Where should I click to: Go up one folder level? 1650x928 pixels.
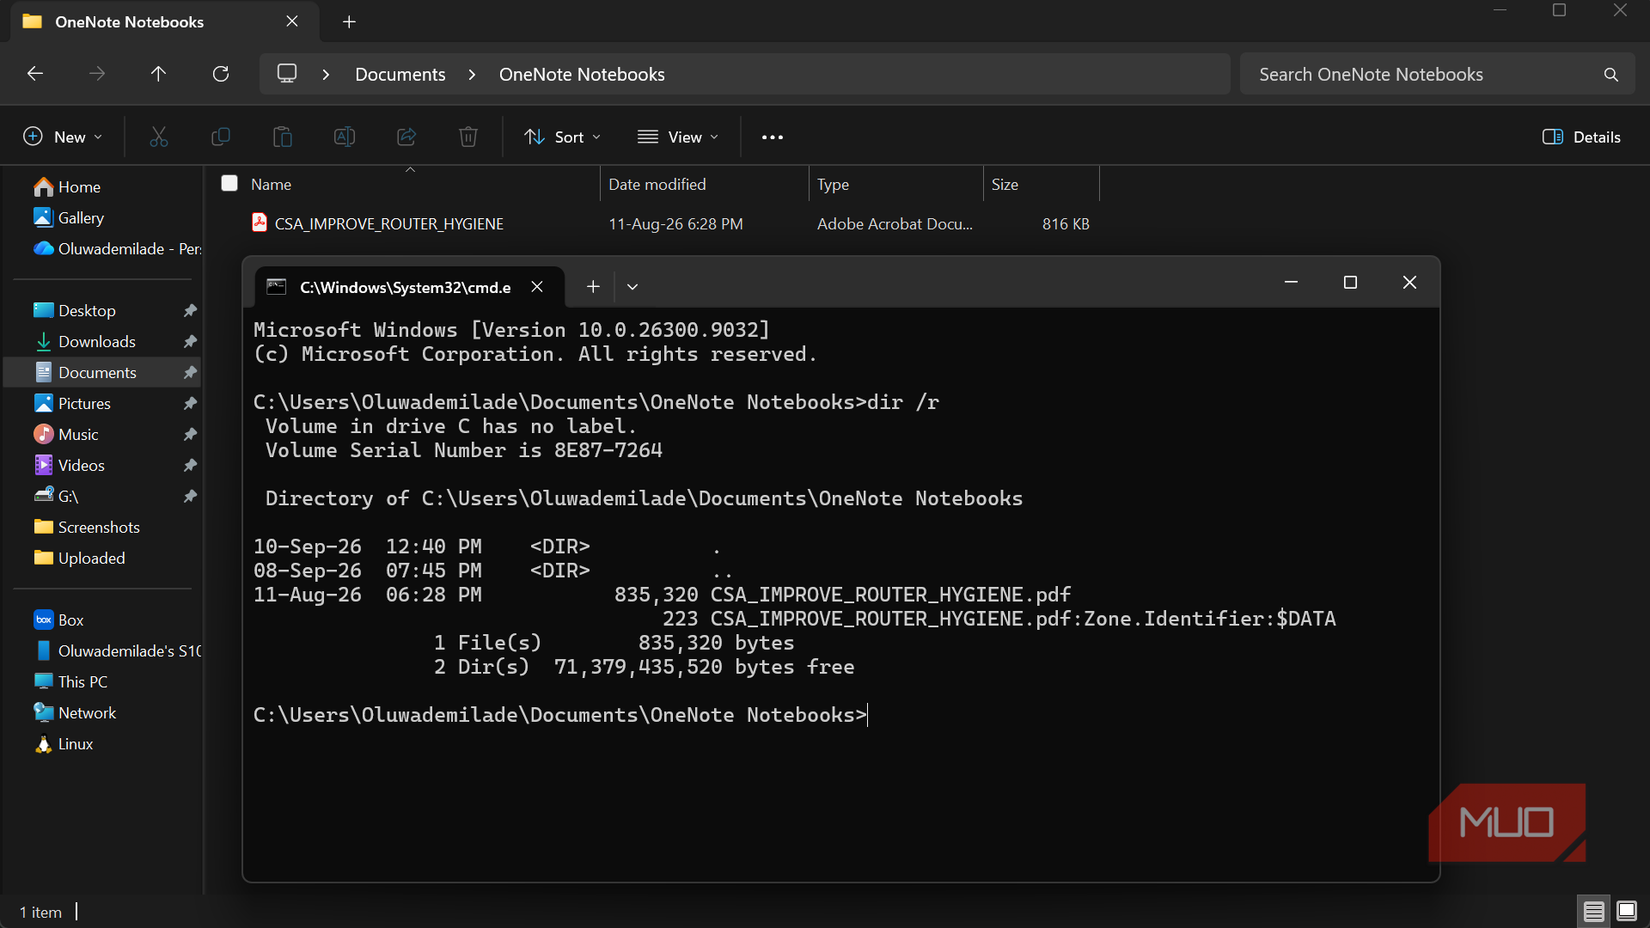coord(158,74)
